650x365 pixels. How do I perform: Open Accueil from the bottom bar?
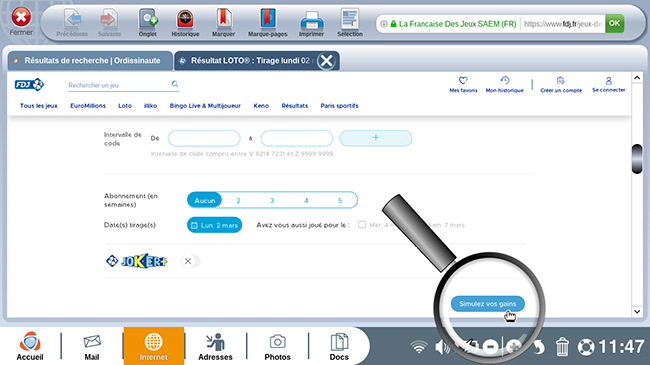(x=30, y=346)
